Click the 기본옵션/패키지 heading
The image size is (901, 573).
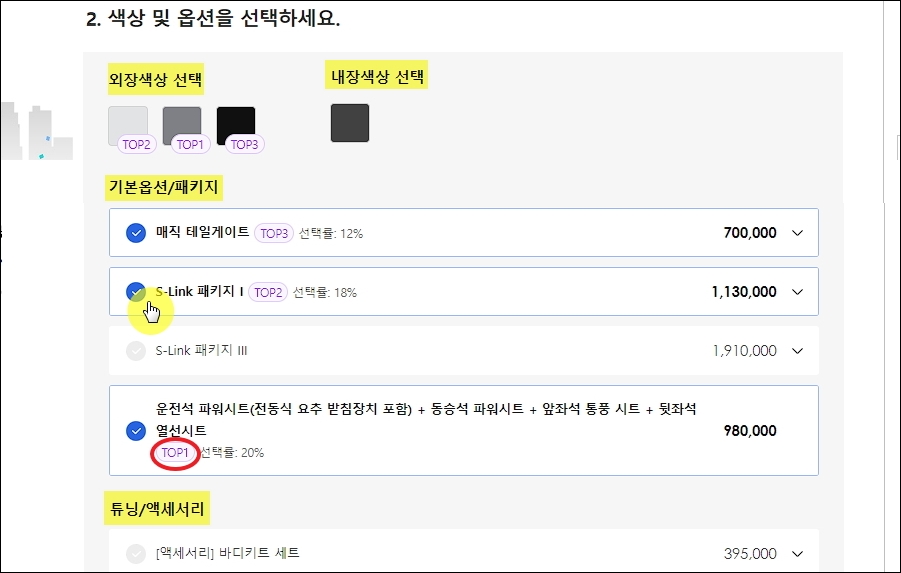click(164, 187)
